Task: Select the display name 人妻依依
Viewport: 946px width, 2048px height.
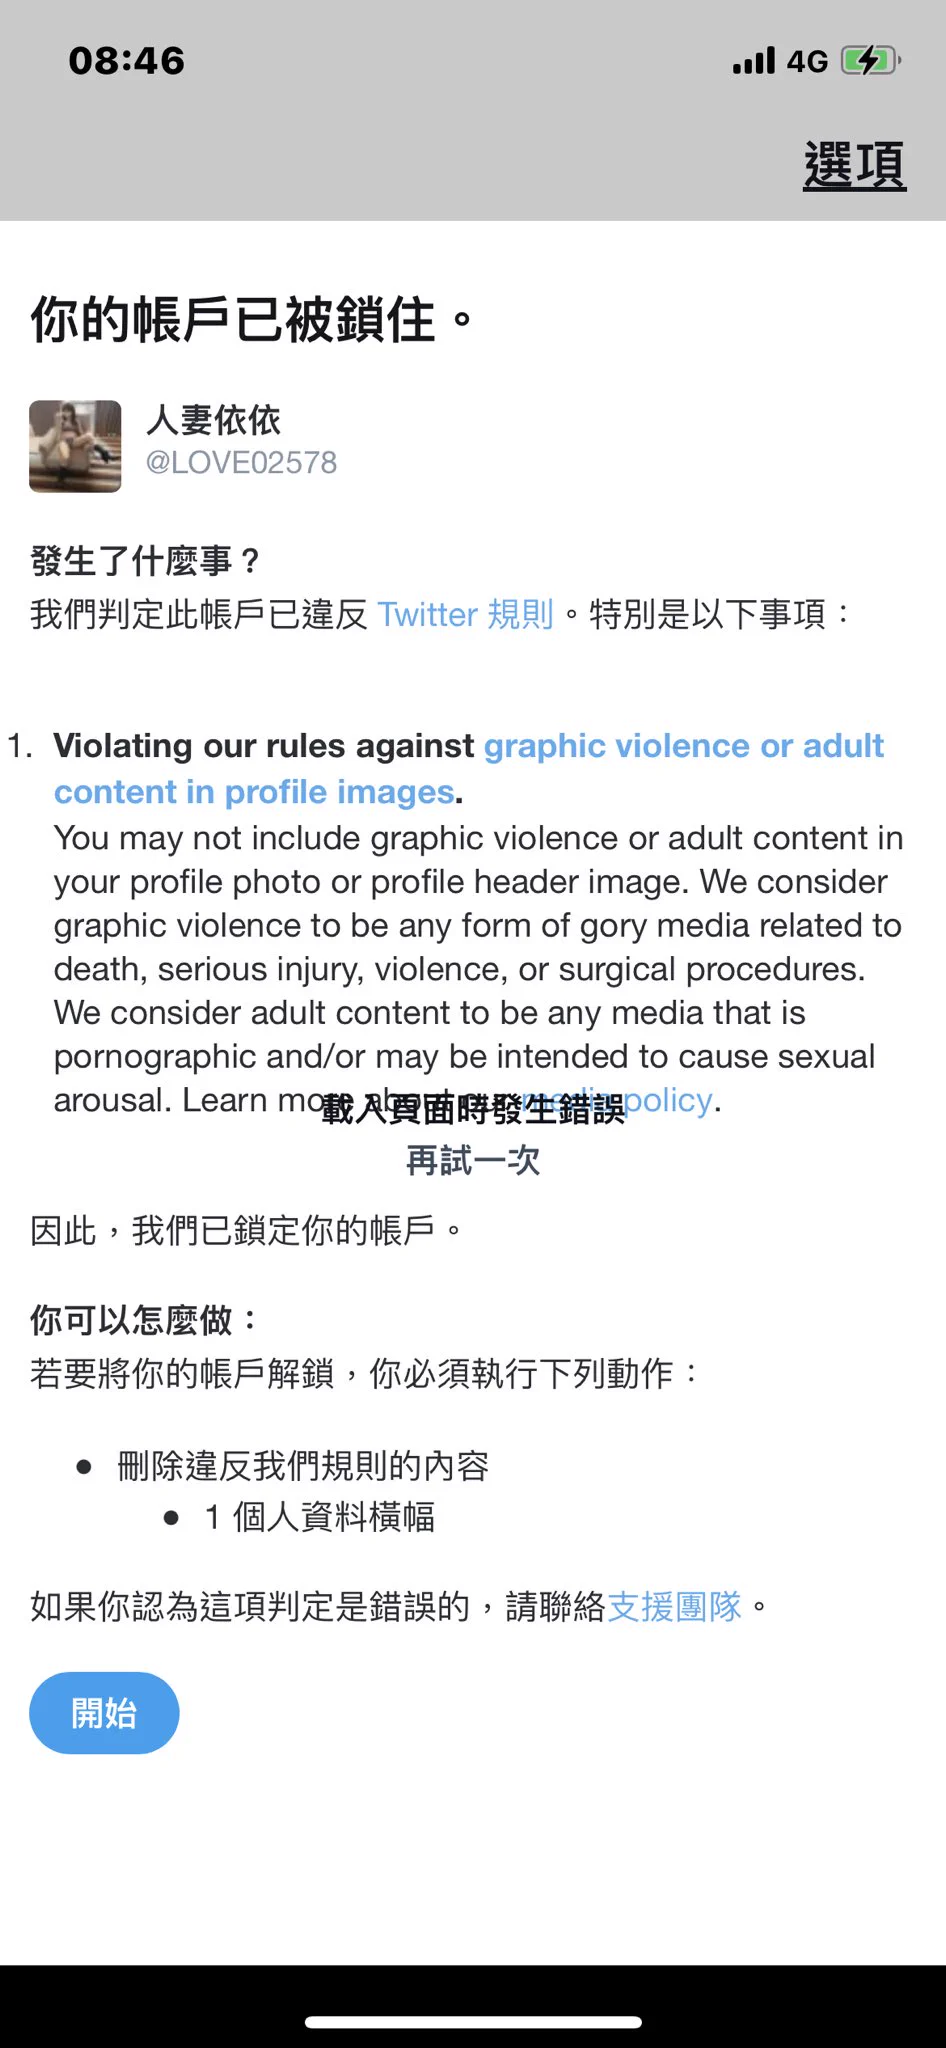Action: pos(214,420)
